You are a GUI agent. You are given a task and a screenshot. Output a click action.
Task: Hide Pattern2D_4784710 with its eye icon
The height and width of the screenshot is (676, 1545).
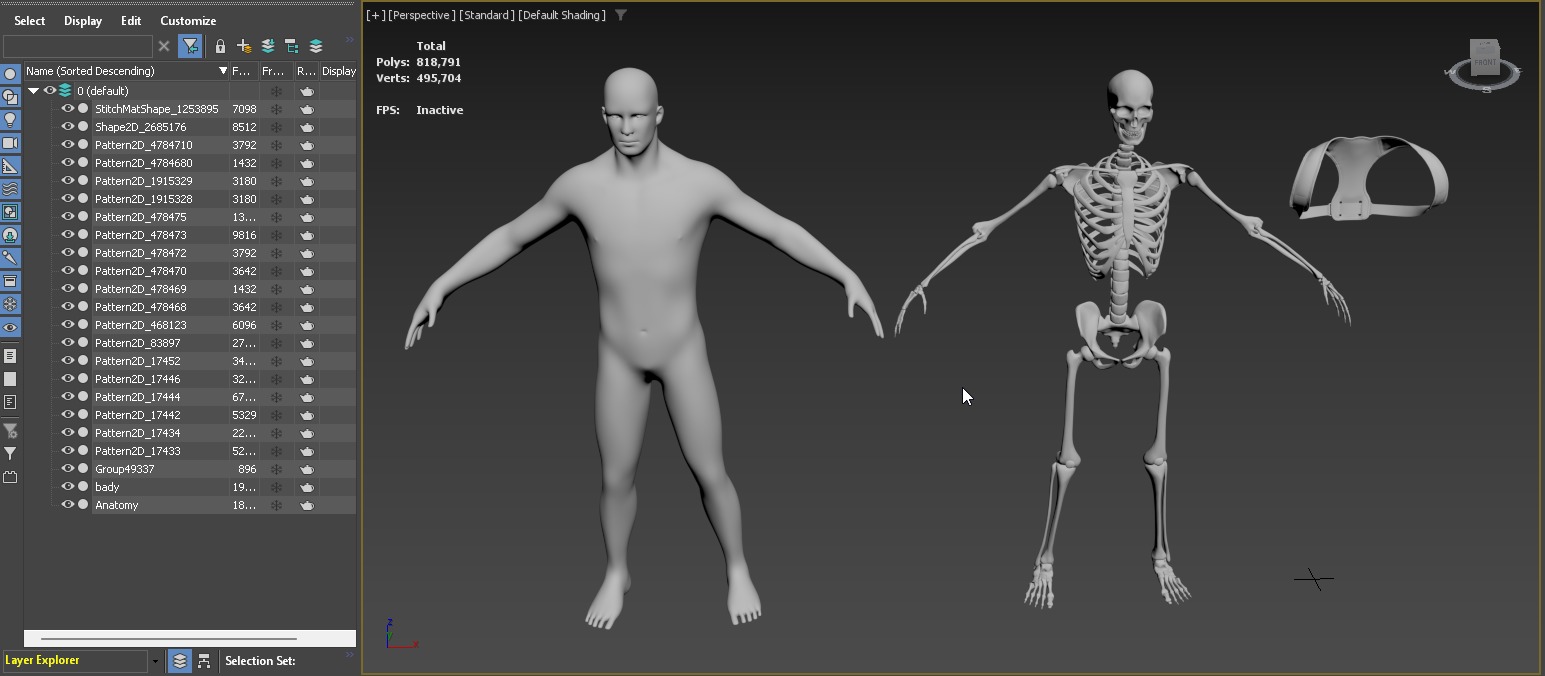tap(68, 145)
